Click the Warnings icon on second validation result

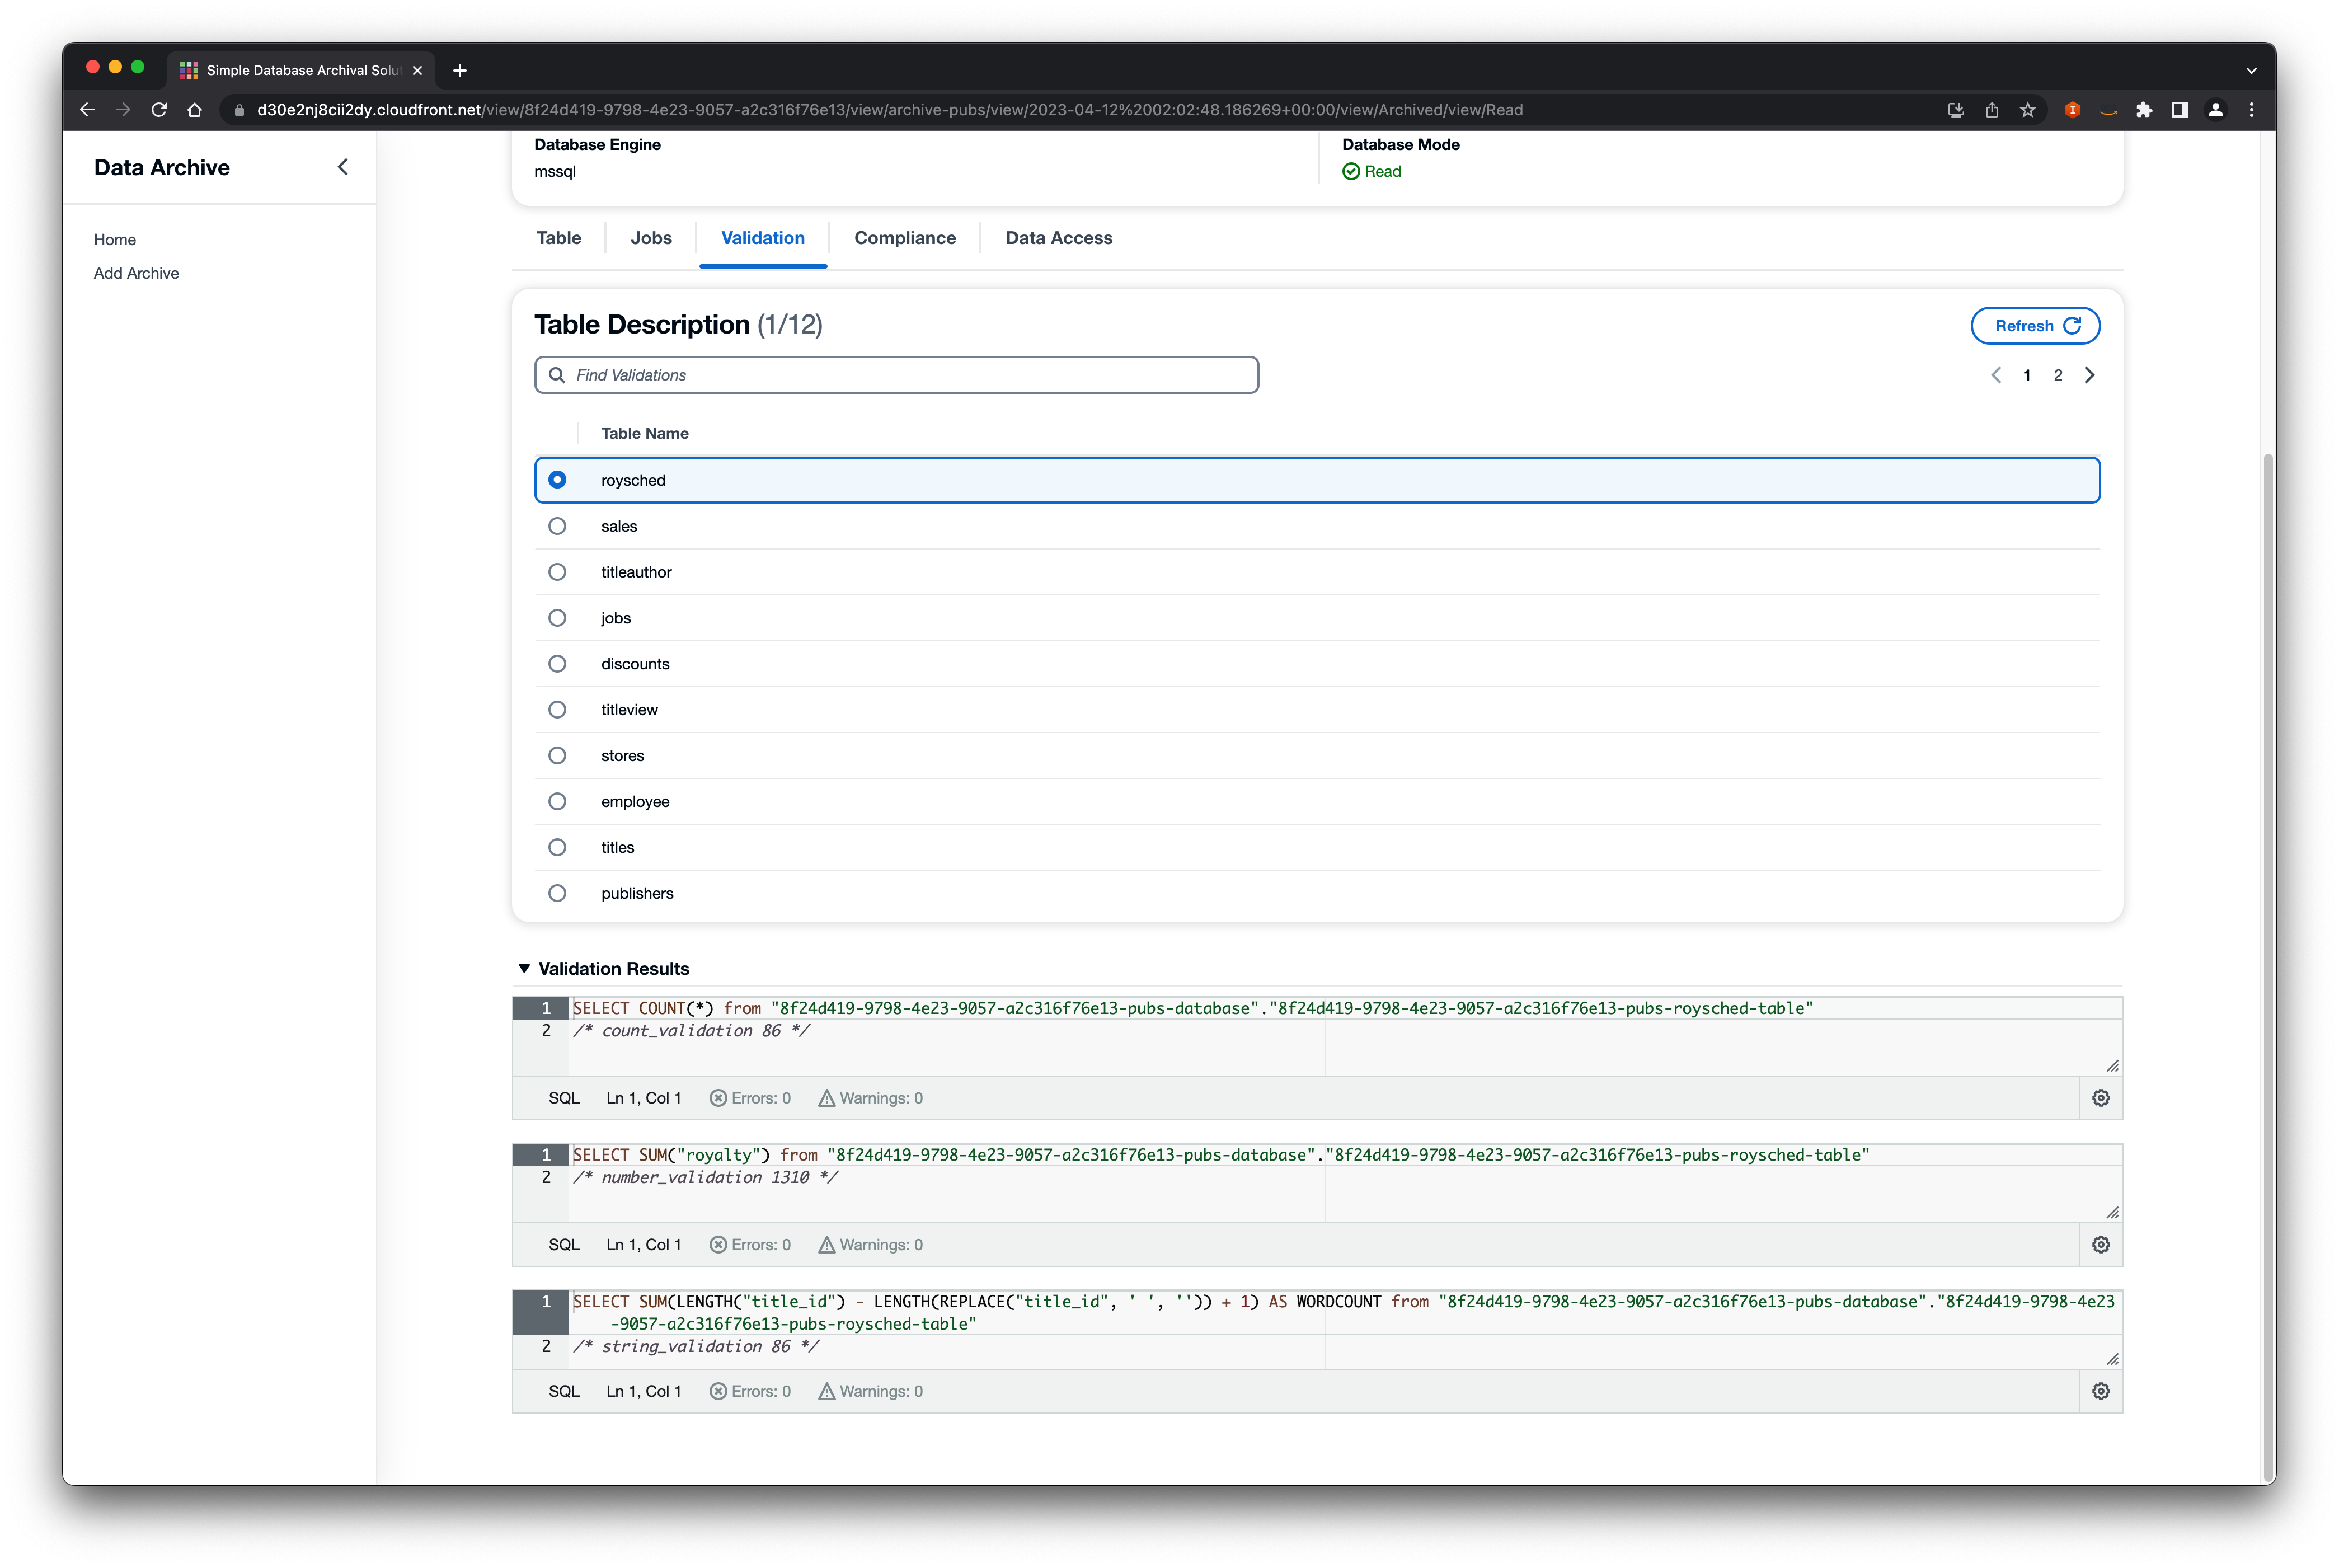pyautogui.click(x=826, y=1244)
